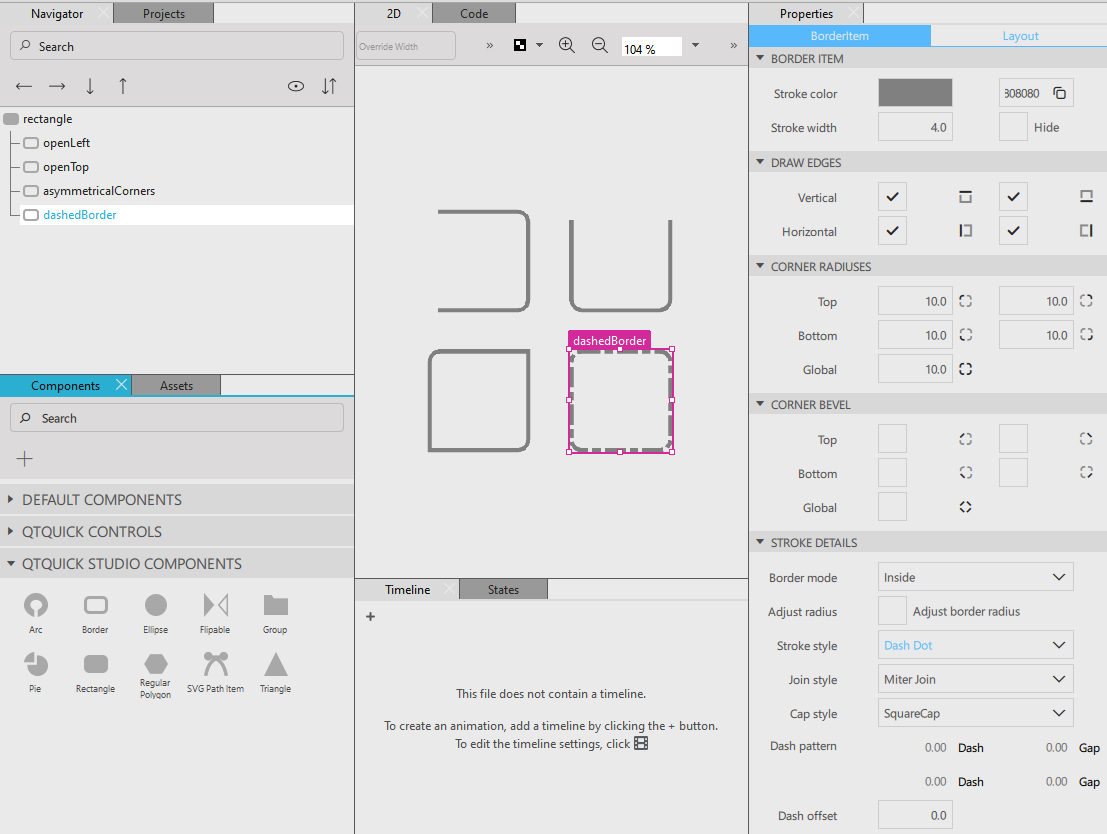Enable the Adjust border radius checkbox
Image resolution: width=1107 pixels, height=834 pixels.
[892, 611]
